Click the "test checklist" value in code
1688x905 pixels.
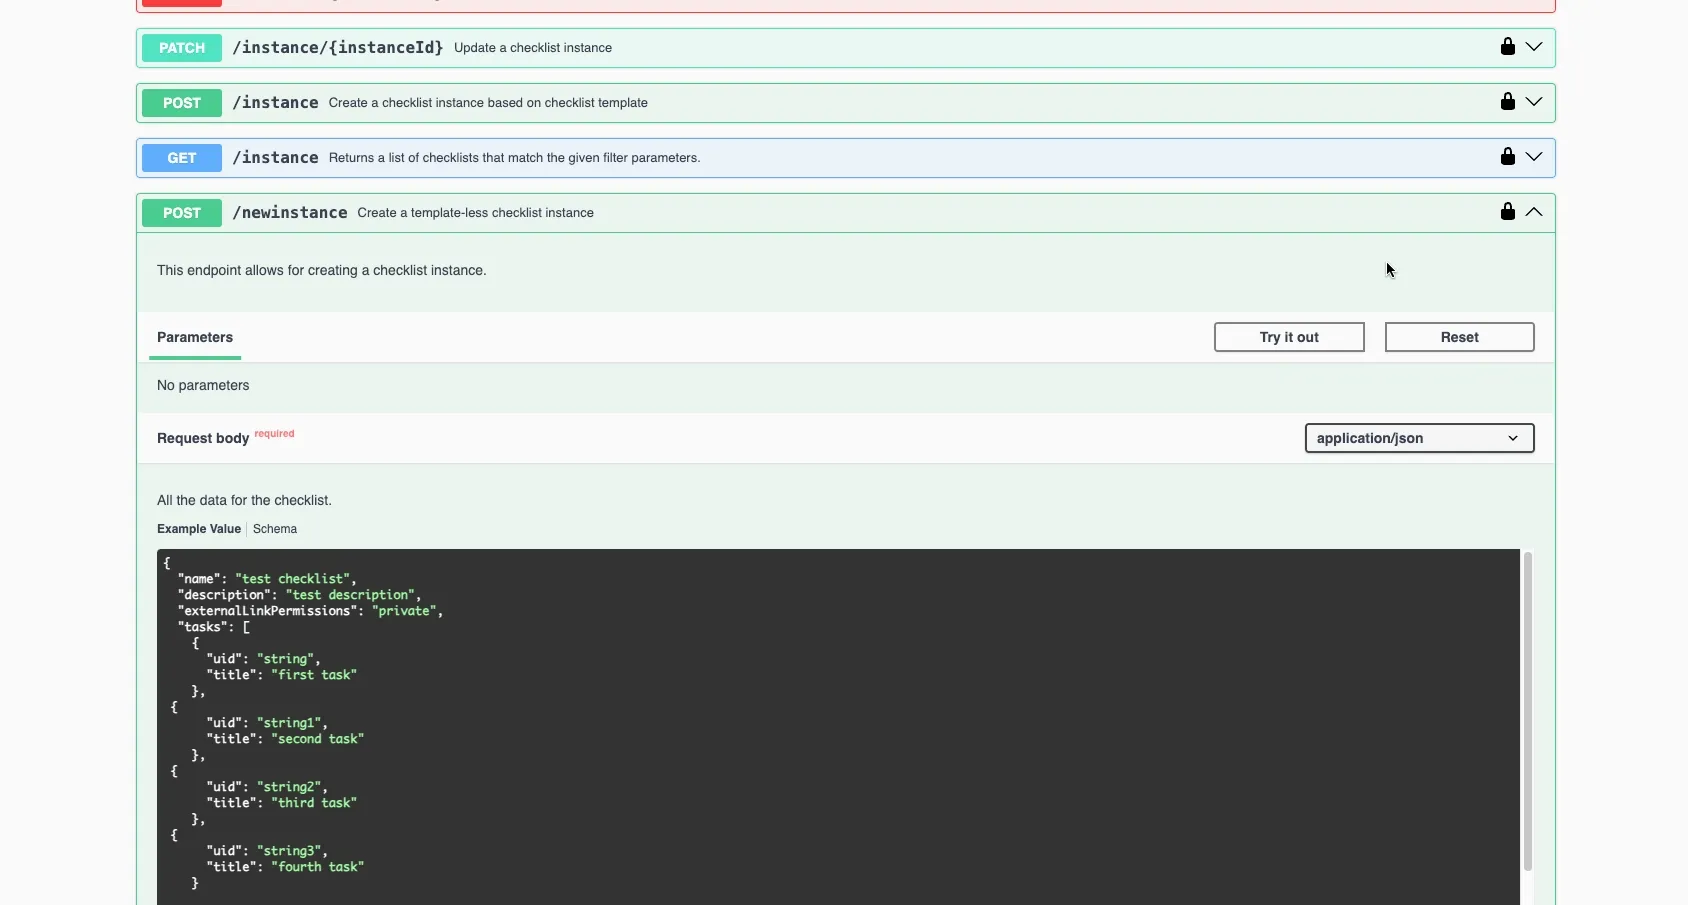292,579
